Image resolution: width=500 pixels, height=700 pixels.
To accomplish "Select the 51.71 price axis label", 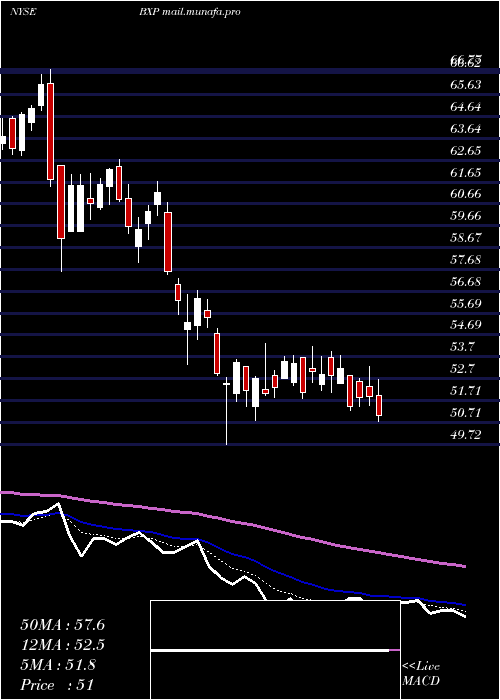I will pos(466,391).
